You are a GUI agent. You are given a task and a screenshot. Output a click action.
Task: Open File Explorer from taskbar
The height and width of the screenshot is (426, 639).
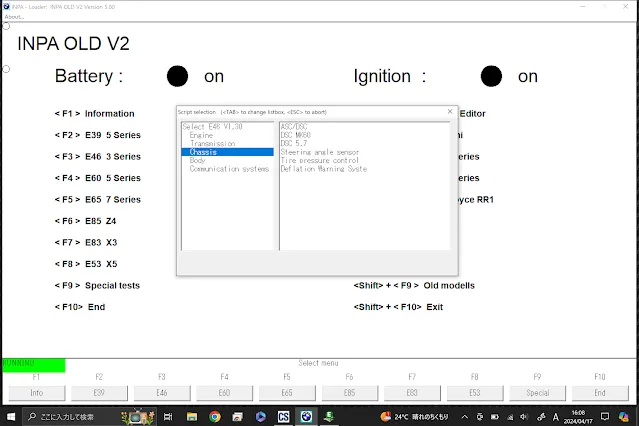(x=192, y=417)
